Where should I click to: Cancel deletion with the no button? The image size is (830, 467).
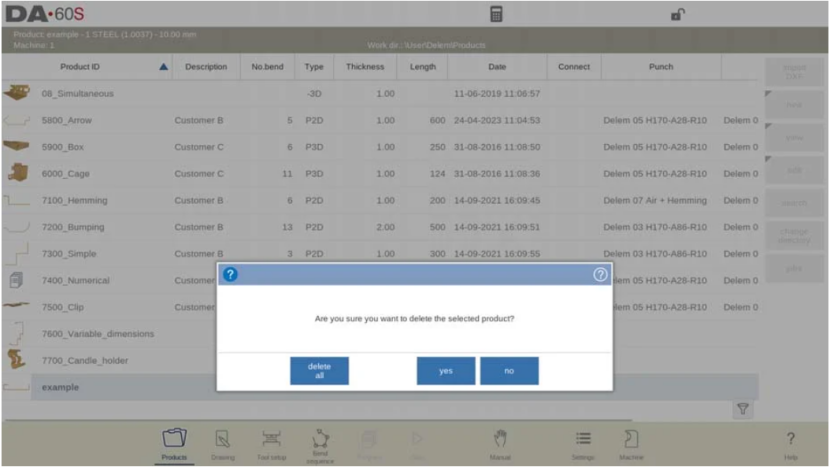(509, 371)
